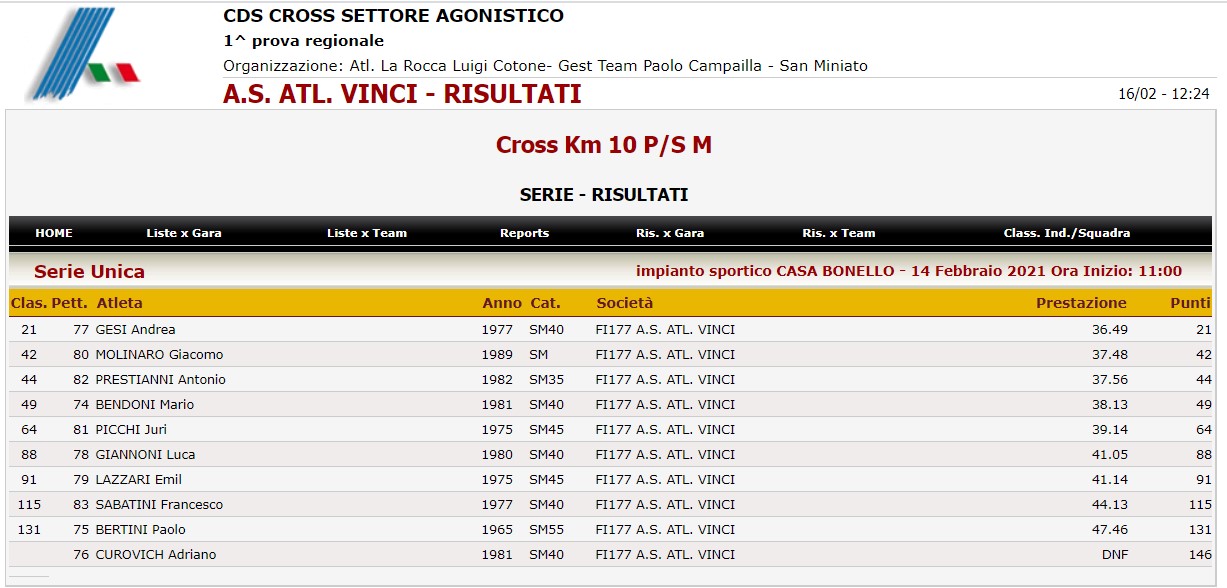Select athlete PRESTIANNI Antonio
The width and height of the screenshot is (1227, 588).
pos(160,379)
